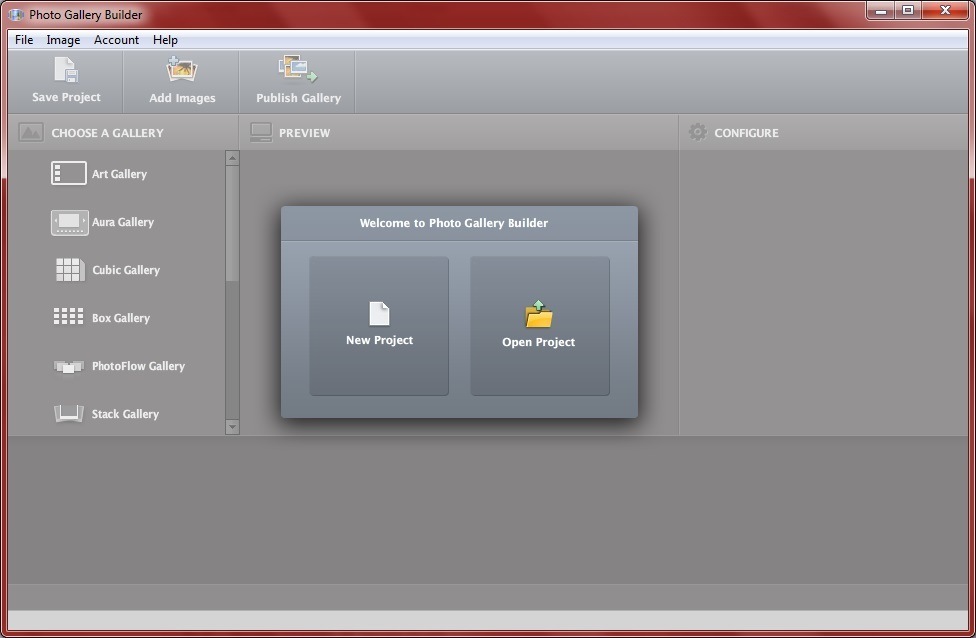Image resolution: width=976 pixels, height=638 pixels.
Task: Click the gear icon on the Configure header
Action: [697, 132]
